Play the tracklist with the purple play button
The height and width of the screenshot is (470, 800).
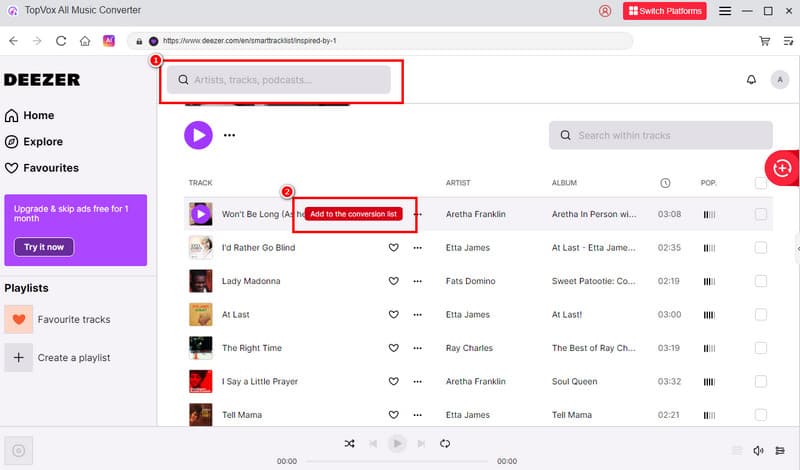click(198, 135)
